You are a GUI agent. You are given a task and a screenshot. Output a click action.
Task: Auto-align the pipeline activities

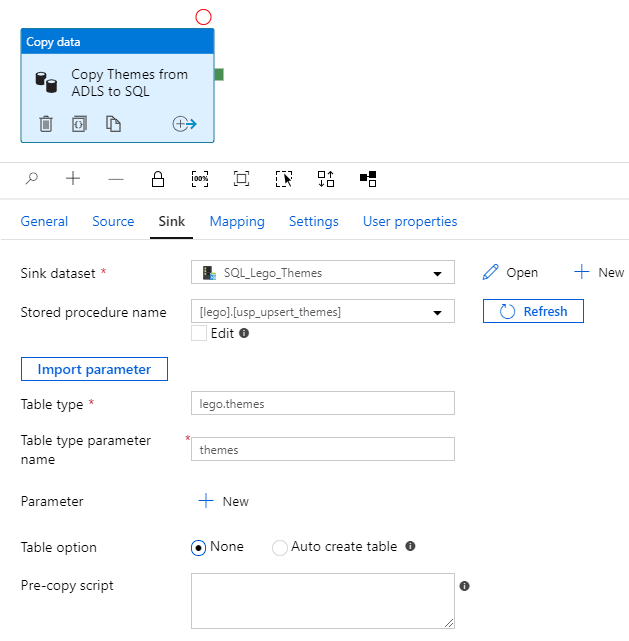click(x=326, y=179)
